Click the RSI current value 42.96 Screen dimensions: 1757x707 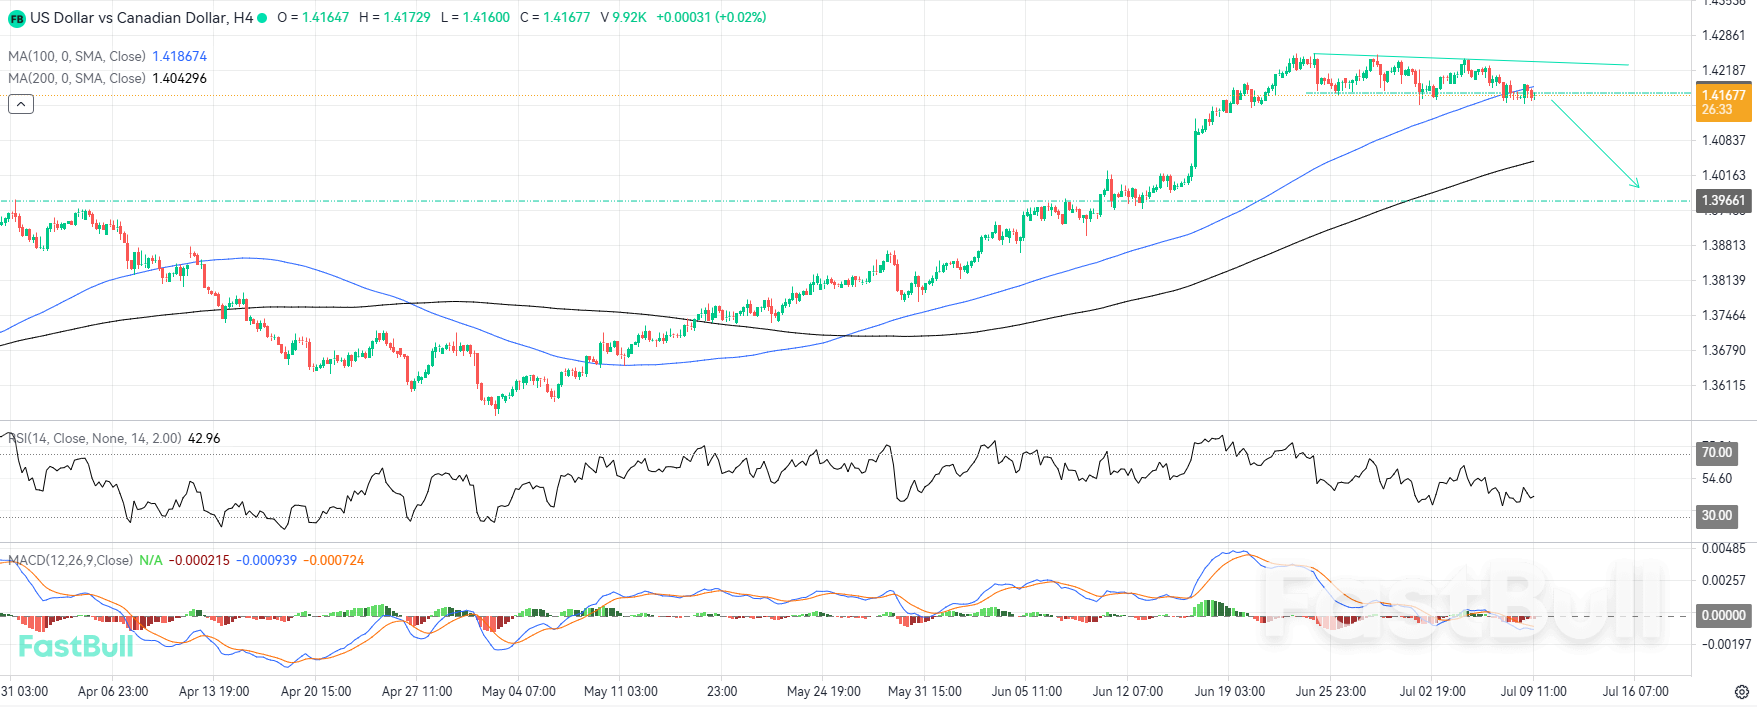point(204,438)
